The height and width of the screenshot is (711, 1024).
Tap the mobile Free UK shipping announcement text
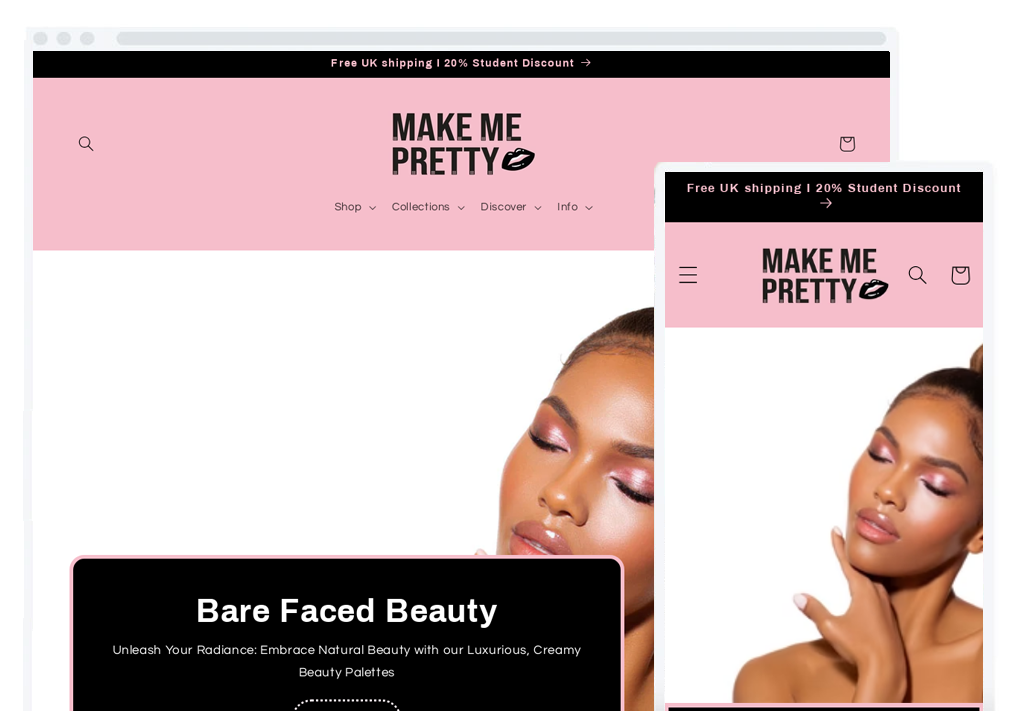tap(823, 188)
